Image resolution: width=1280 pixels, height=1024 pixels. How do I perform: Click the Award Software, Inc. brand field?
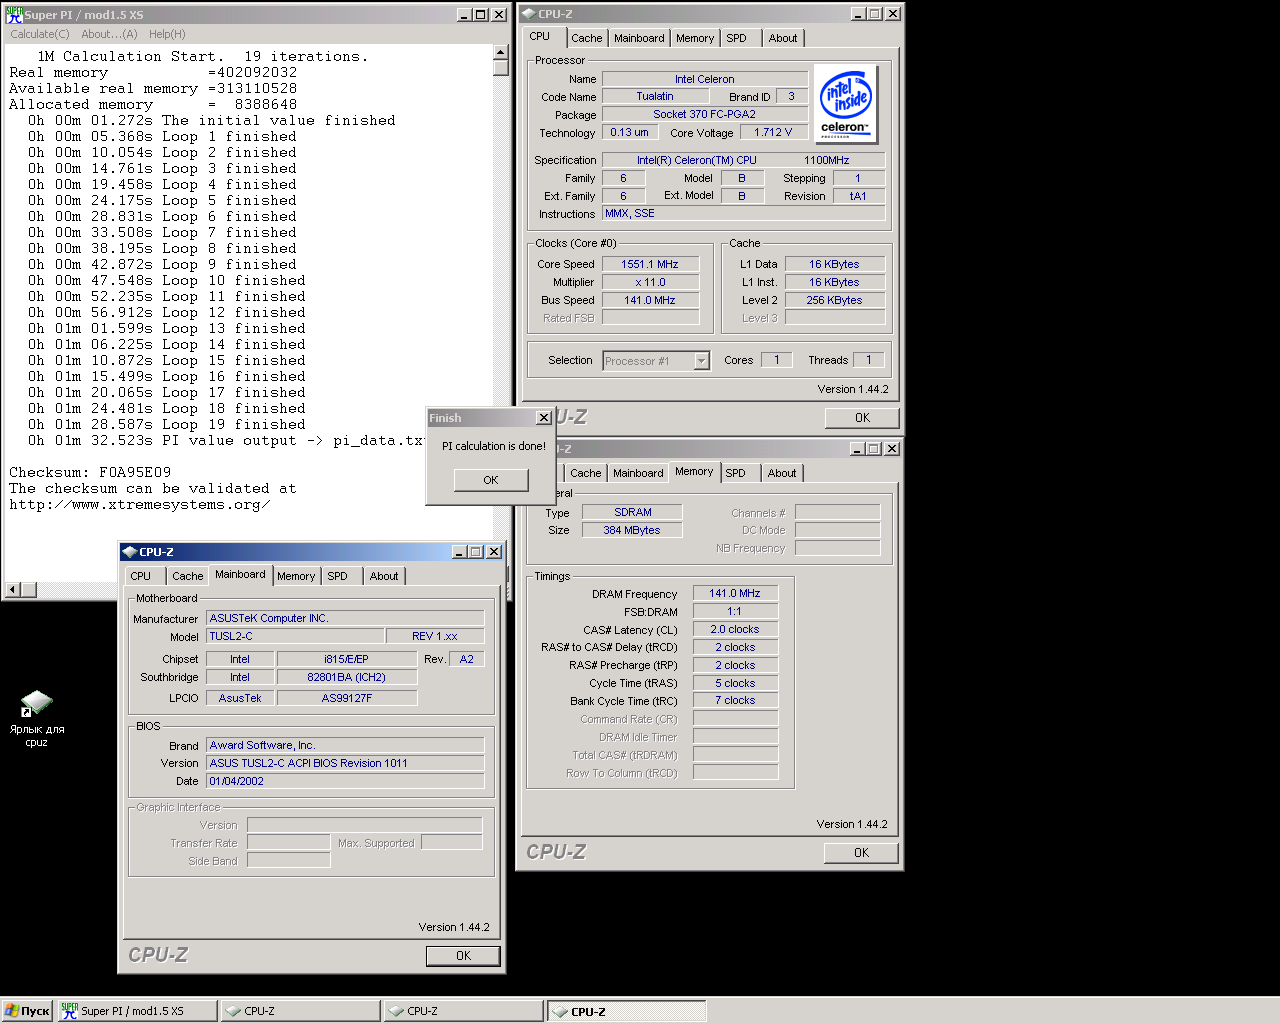tap(345, 745)
